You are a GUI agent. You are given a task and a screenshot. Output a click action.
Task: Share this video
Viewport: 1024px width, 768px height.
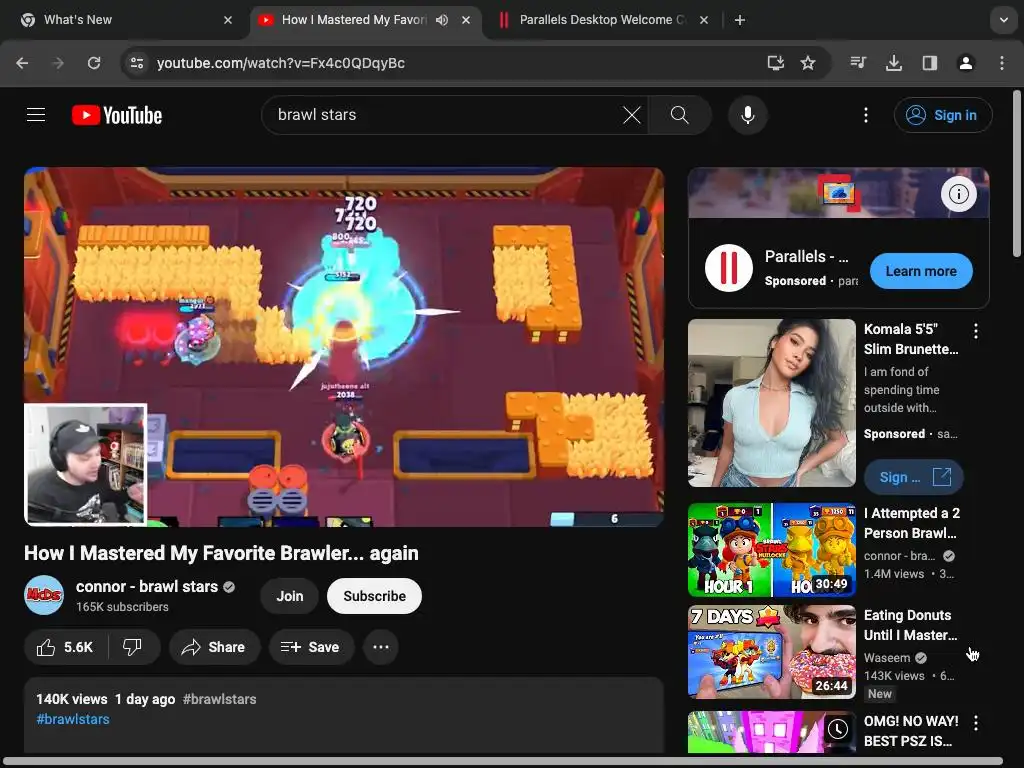[x=214, y=647]
